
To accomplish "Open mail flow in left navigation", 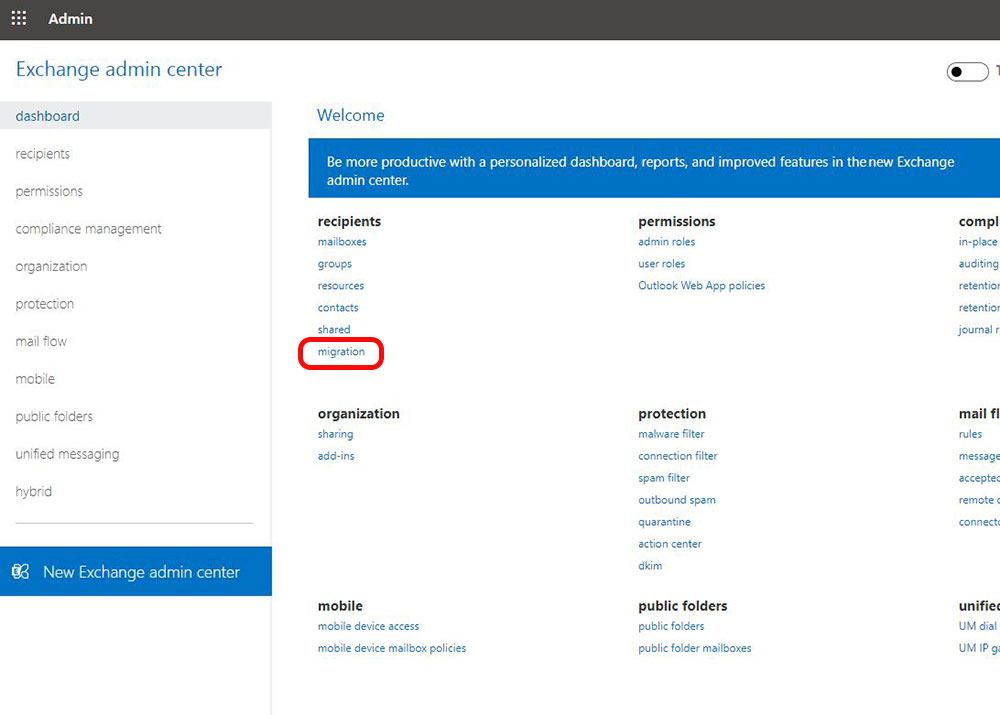I will click(41, 341).
